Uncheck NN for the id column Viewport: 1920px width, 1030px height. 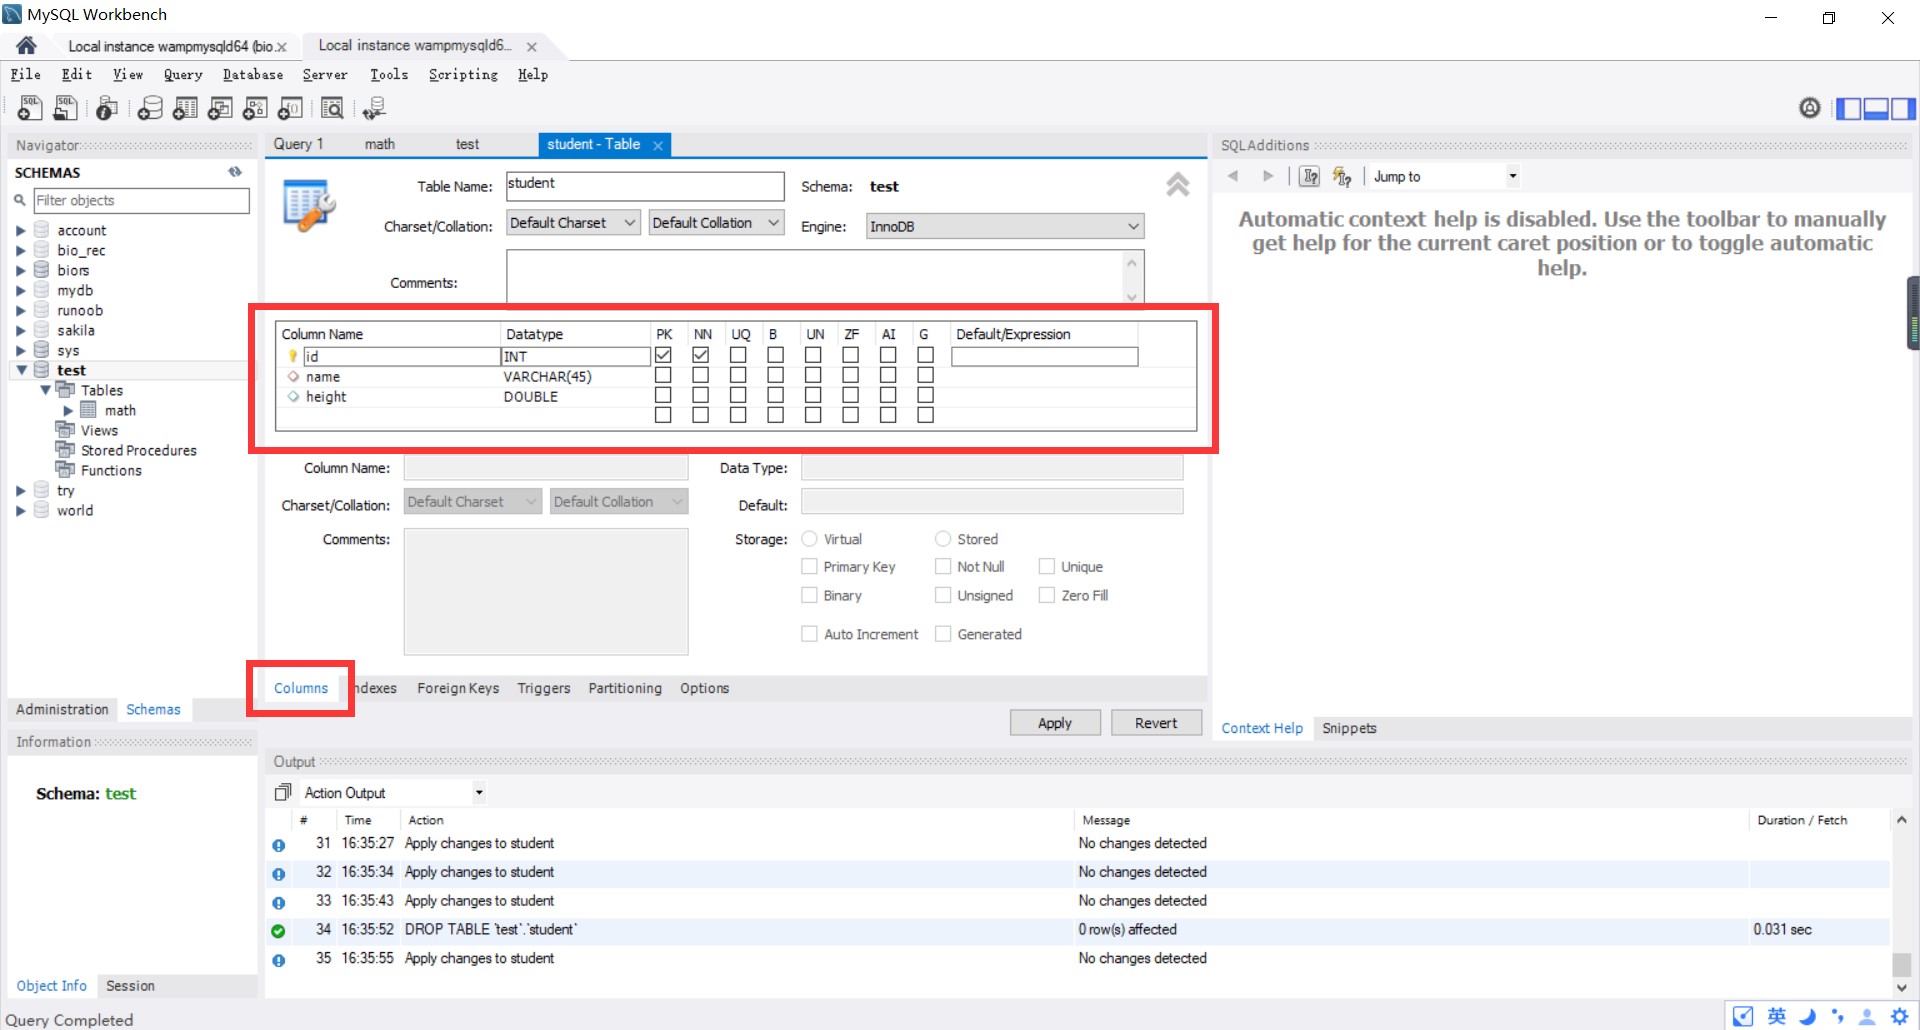pyautogui.click(x=701, y=355)
